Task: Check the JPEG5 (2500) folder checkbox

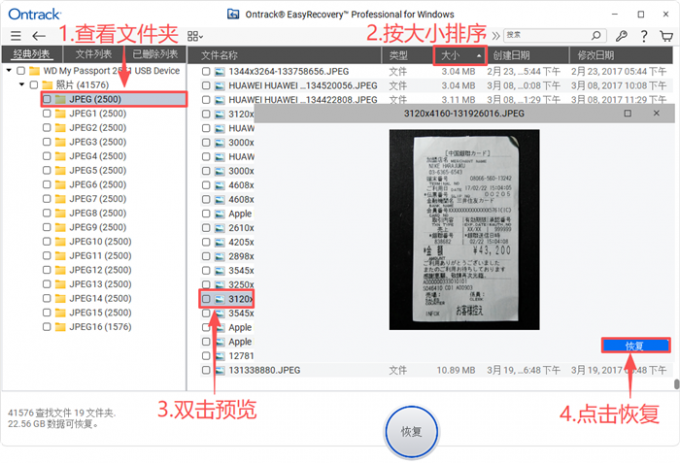Action: coord(47,170)
